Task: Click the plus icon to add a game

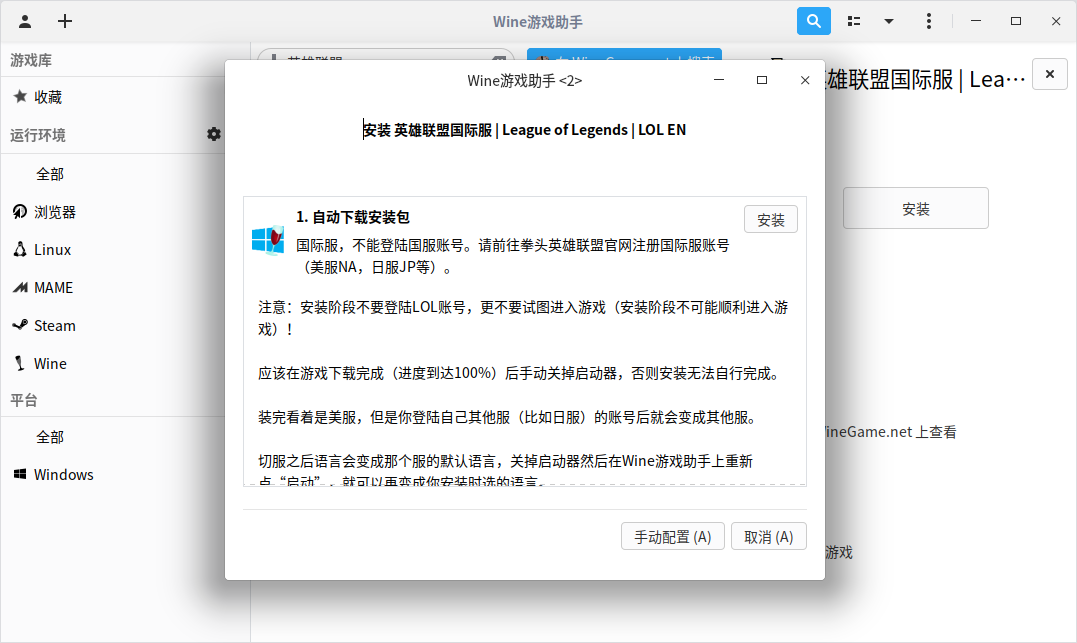Action: 65,21
